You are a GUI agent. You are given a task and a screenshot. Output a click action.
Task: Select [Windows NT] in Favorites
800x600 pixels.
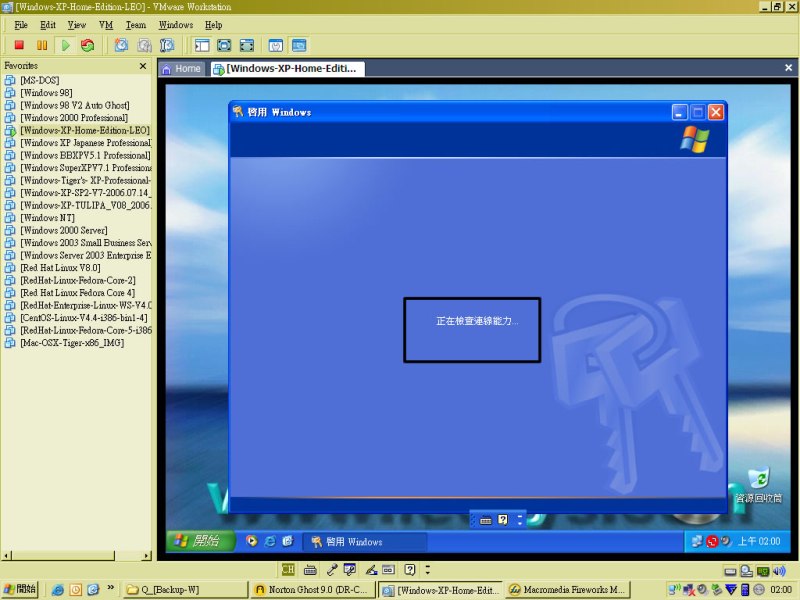[x=47, y=218]
